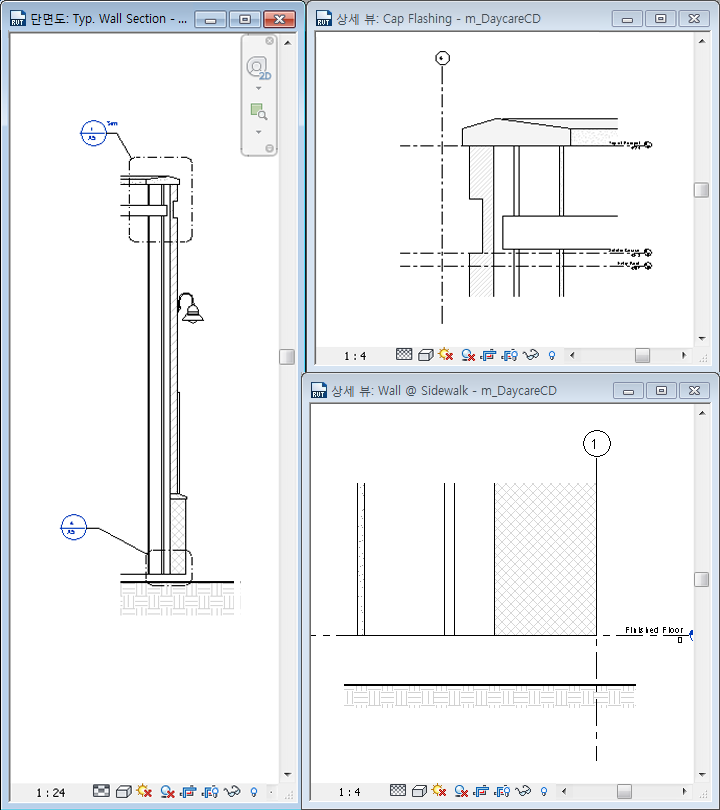This screenshot has height=810, width=720.
Task: Toggle Sun Path in Cap Flashing view
Action: tap(446, 354)
